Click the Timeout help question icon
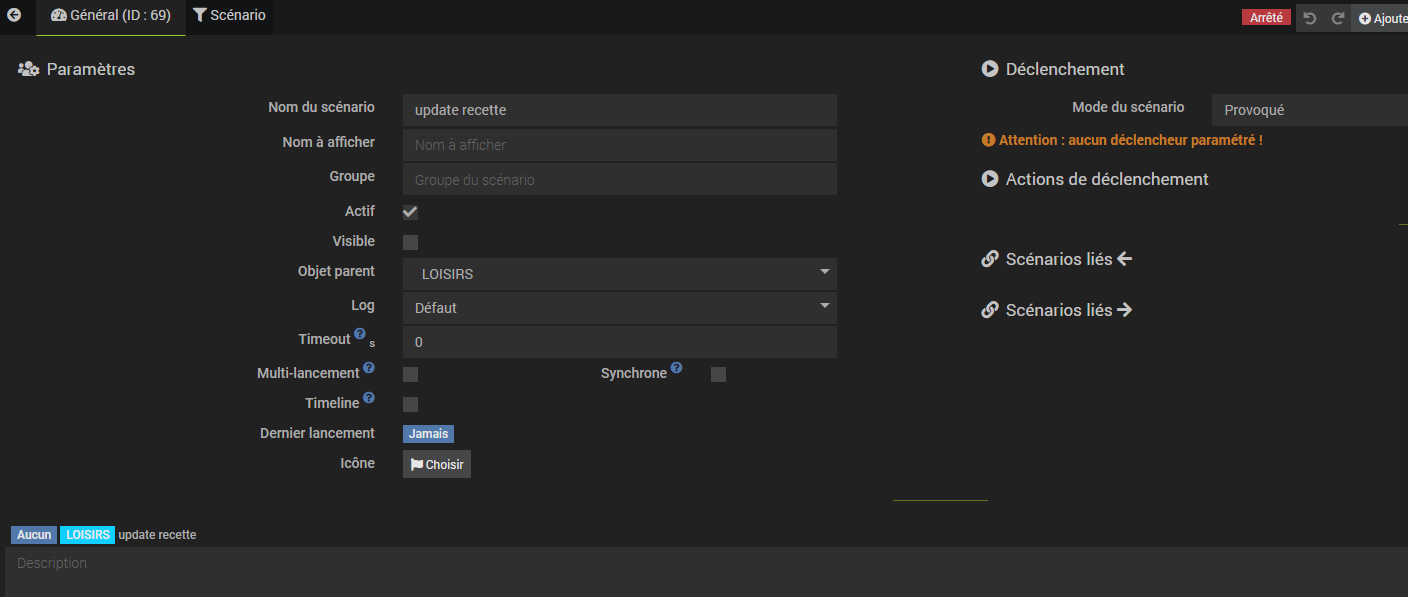This screenshot has width=1408, height=597. [360, 334]
